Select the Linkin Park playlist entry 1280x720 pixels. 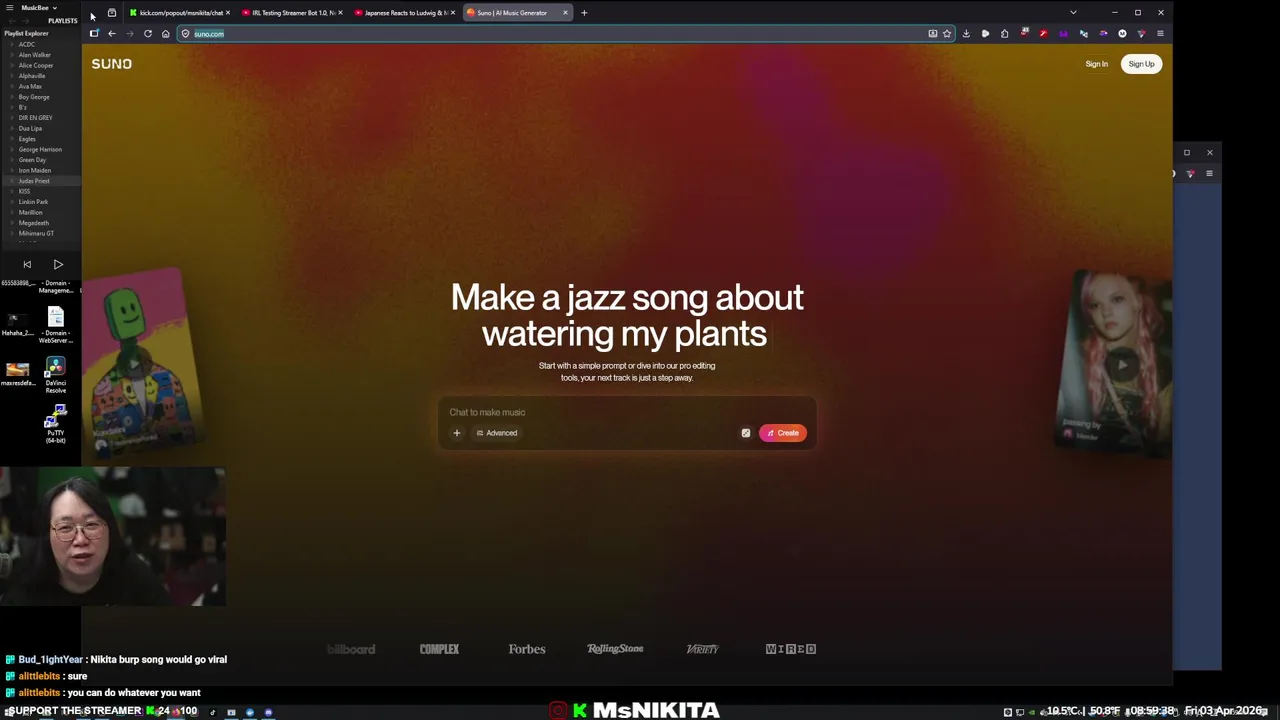tap(33, 202)
